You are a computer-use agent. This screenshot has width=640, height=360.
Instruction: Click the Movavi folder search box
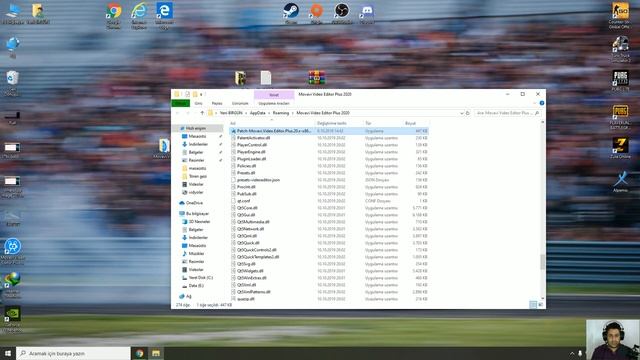click(508, 113)
